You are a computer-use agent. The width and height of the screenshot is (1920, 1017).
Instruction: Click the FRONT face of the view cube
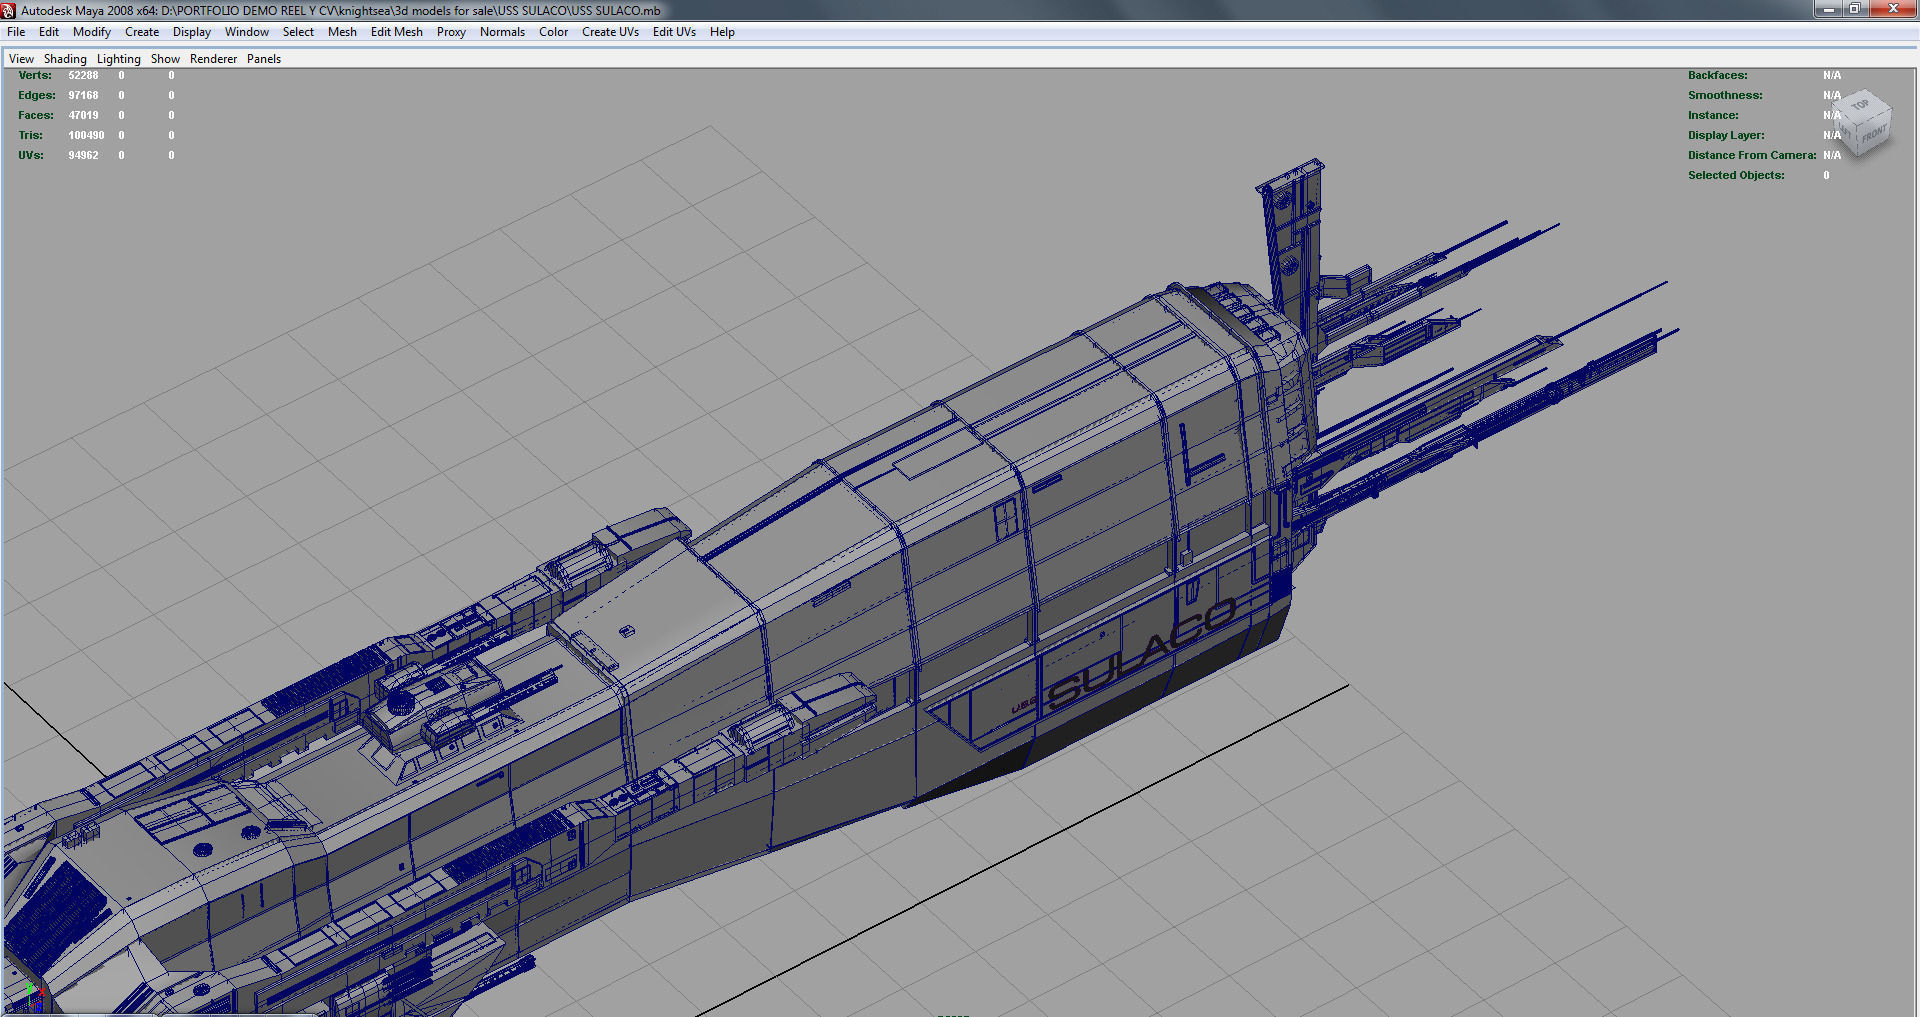pyautogui.click(x=1874, y=134)
